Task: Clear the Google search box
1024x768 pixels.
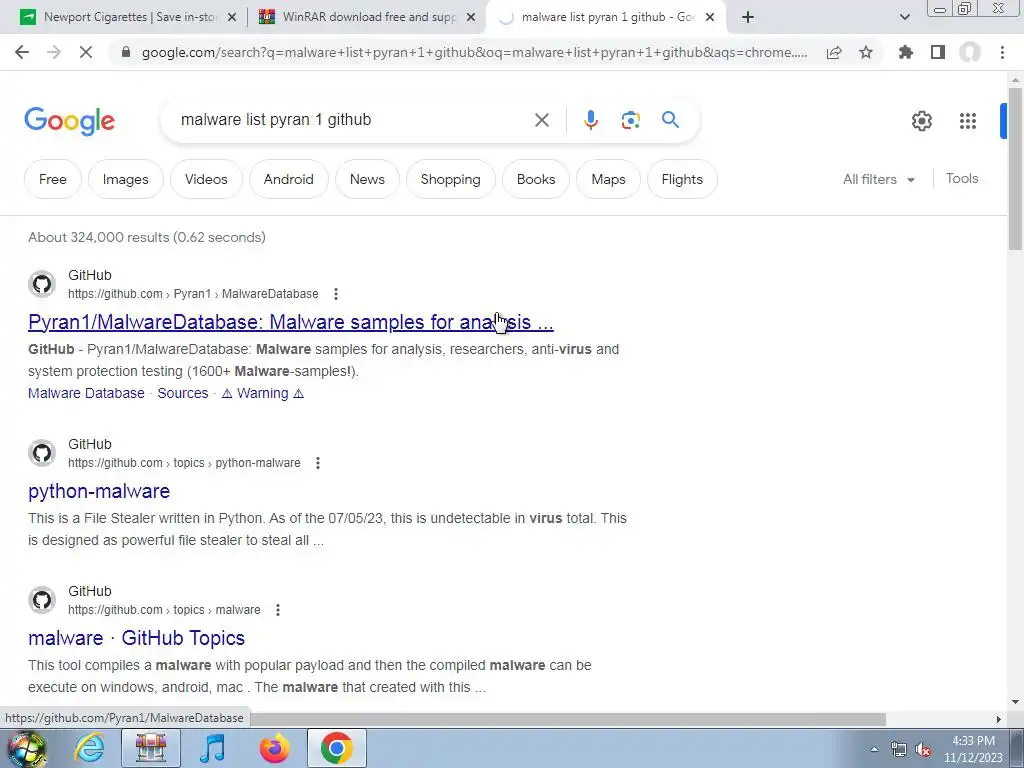Action: pos(541,120)
